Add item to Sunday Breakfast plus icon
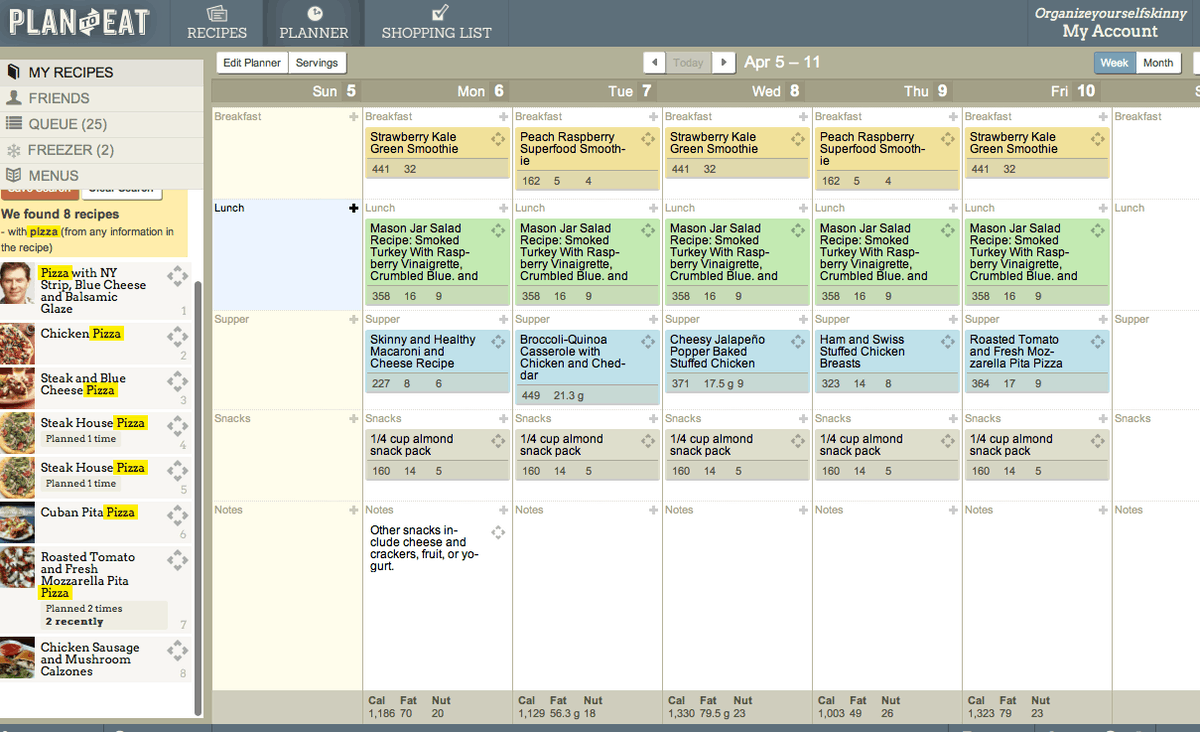The image size is (1200, 732). 353,117
